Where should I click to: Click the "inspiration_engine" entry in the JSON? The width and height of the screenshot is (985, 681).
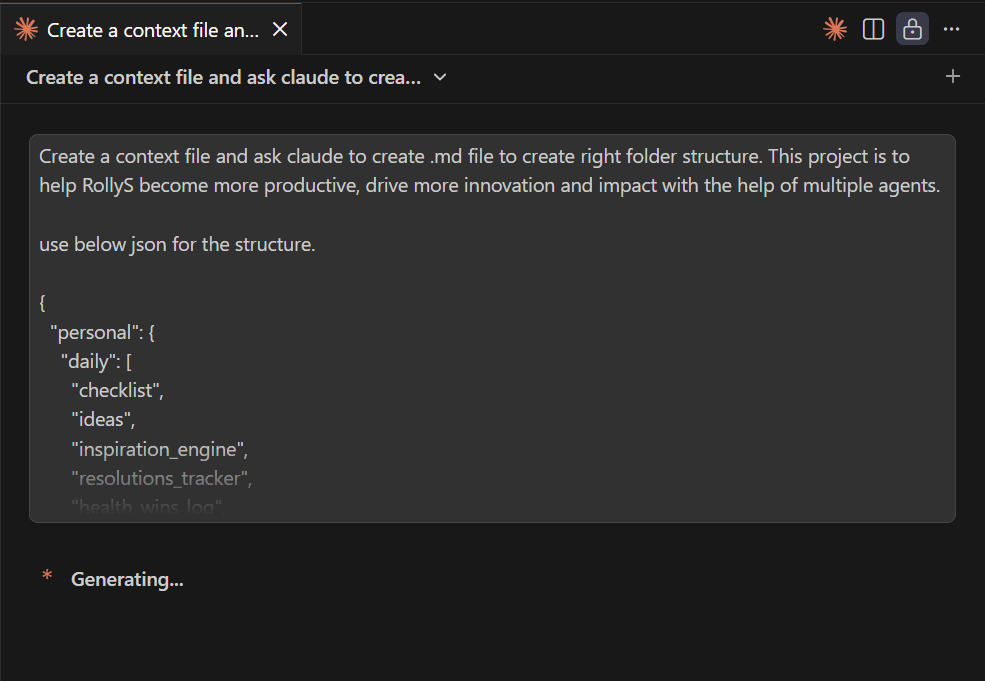click(158, 449)
